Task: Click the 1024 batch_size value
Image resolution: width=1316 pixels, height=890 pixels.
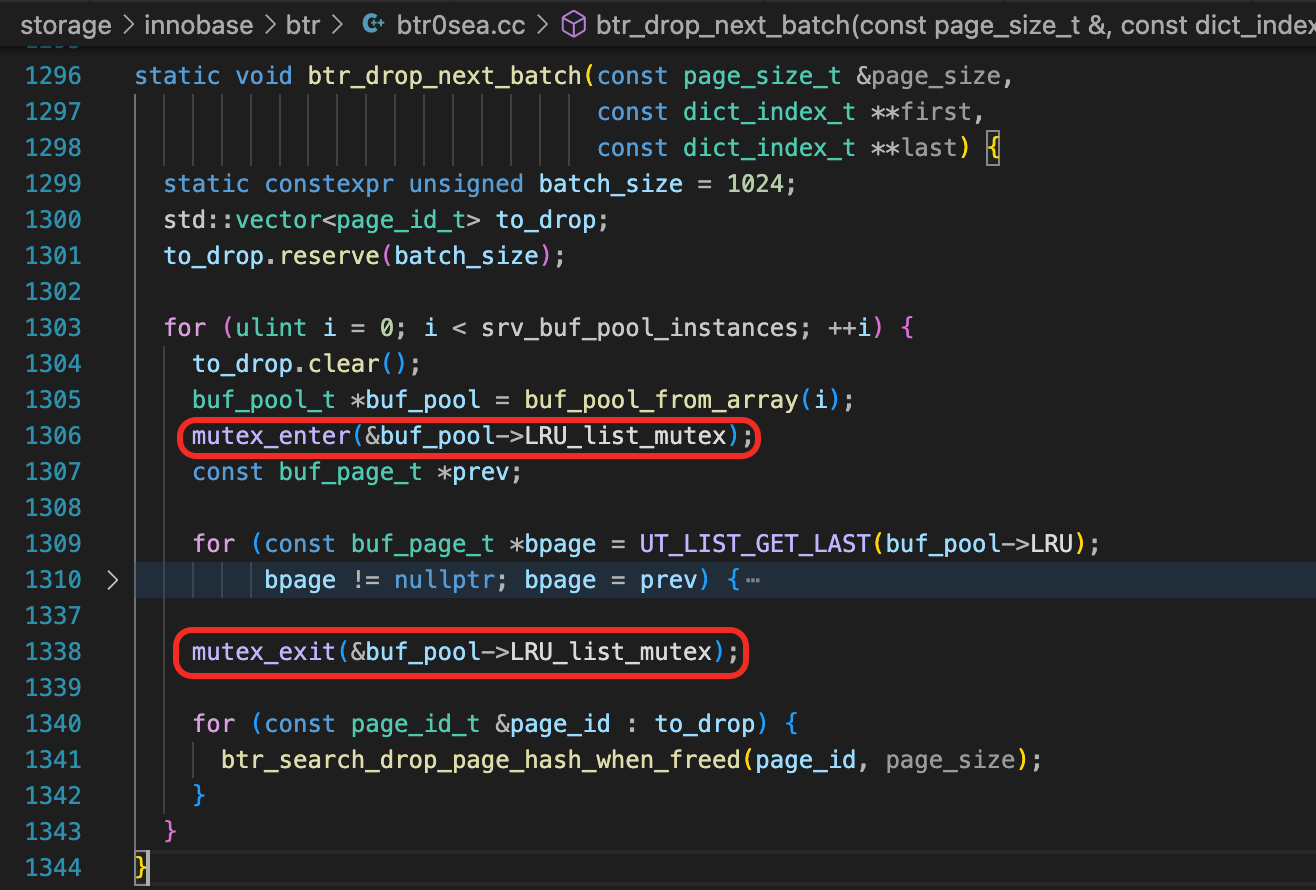Action: click(755, 184)
